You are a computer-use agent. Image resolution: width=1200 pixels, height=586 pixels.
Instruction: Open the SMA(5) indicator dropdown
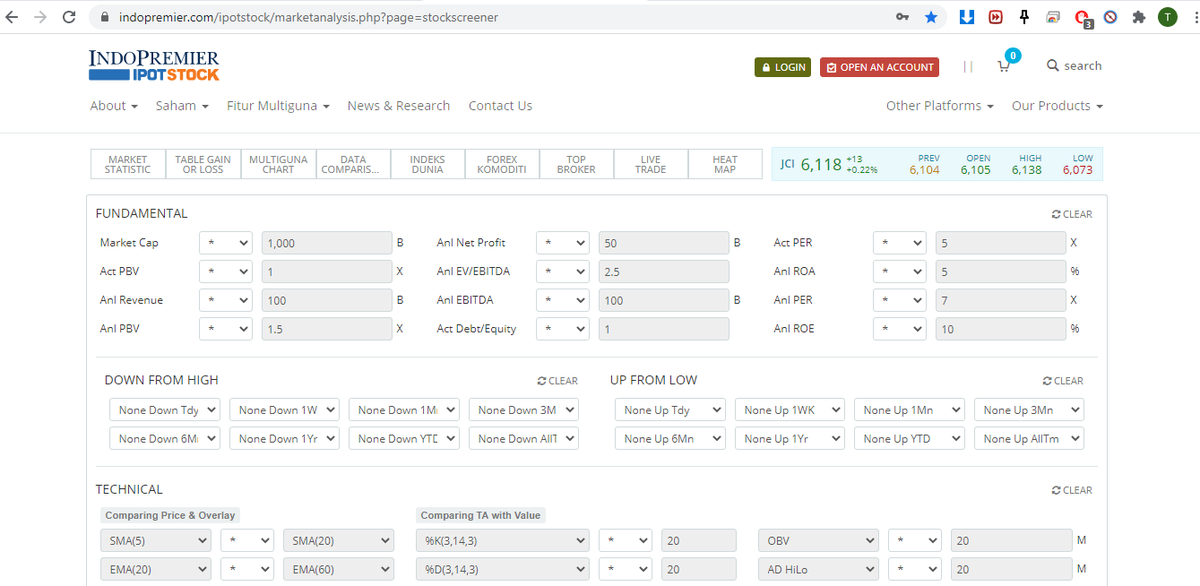coord(156,541)
